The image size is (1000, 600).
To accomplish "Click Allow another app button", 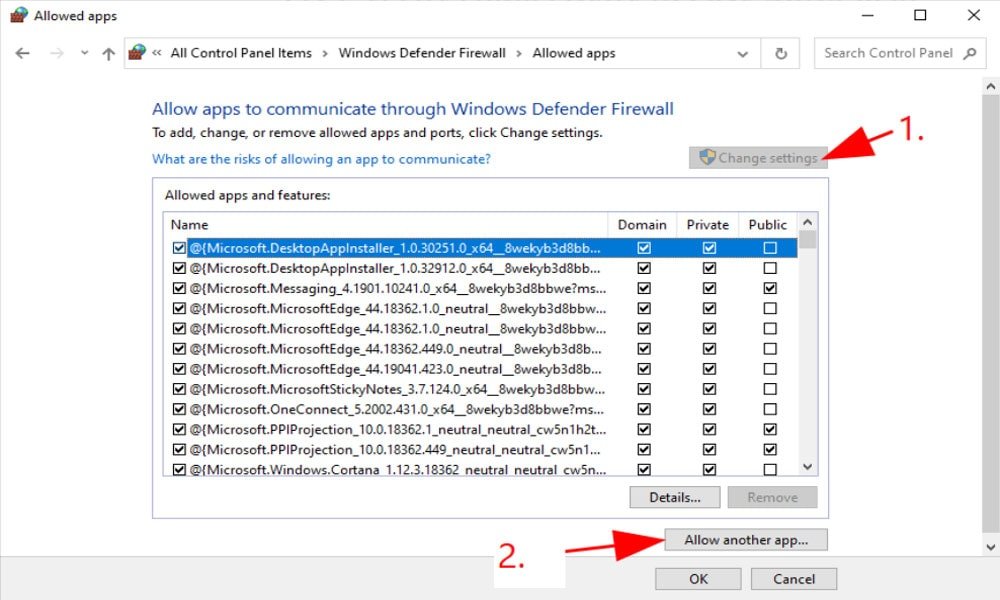I will (x=746, y=540).
